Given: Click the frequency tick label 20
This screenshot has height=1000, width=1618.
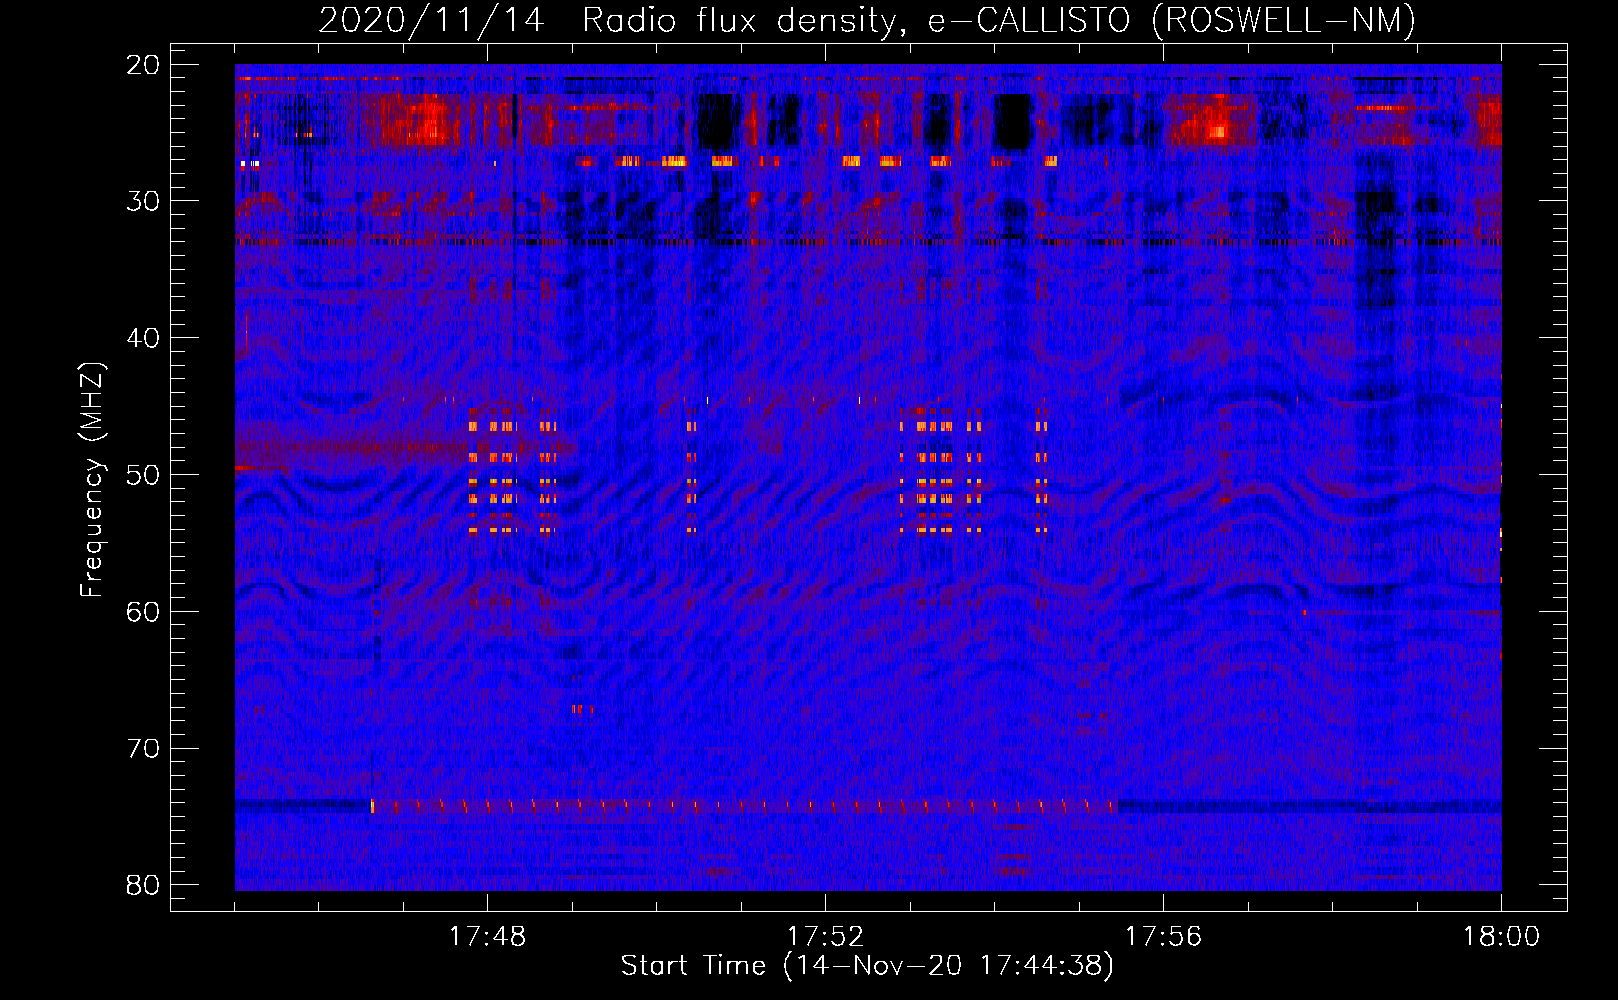Looking at the screenshot, I should coord(144,65).
